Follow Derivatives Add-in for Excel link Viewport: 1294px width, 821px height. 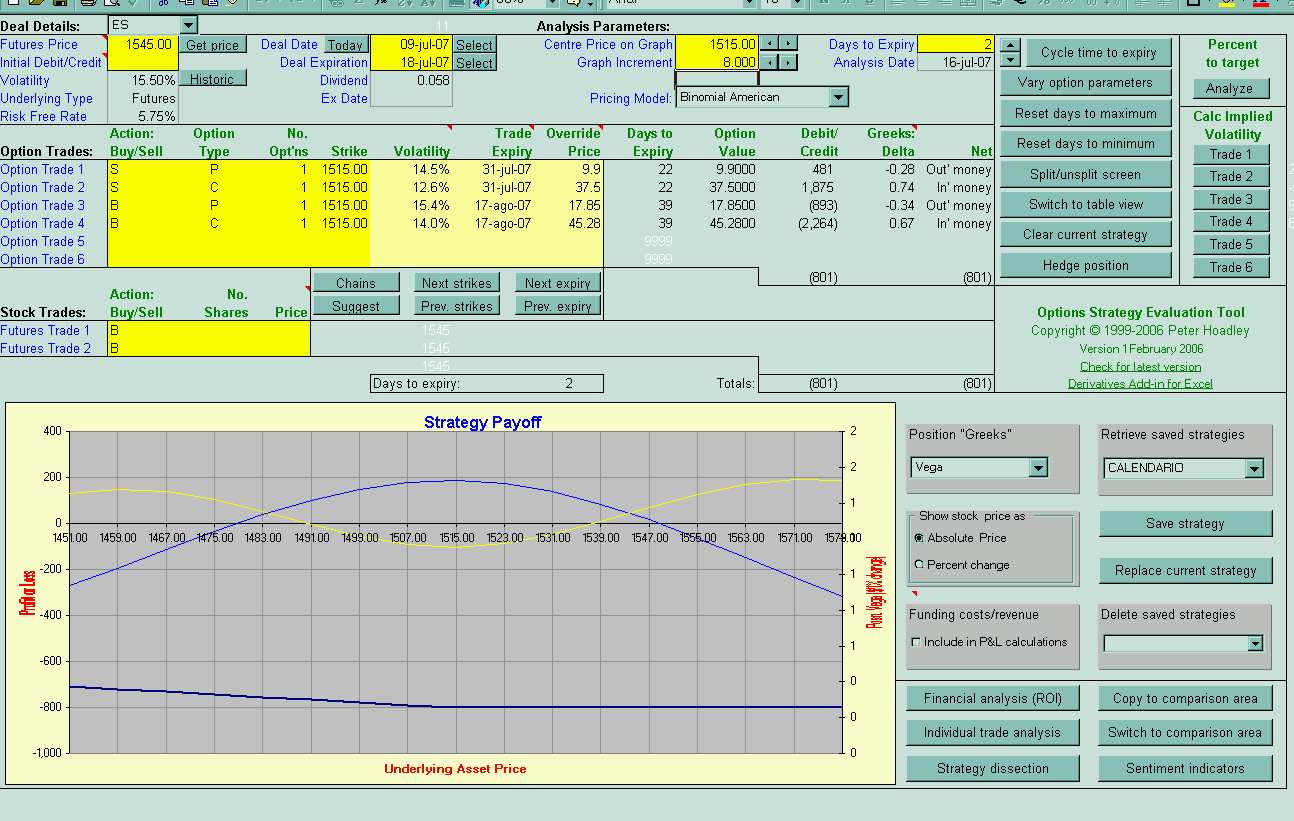tap(1140, 384)
